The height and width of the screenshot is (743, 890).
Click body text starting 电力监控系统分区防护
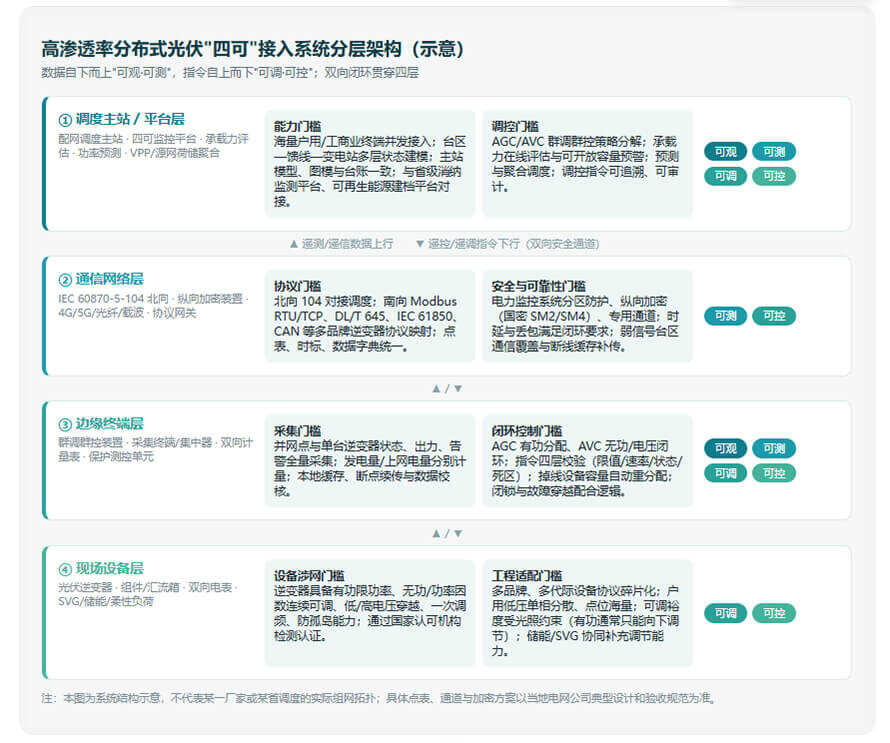pos(586,324)
